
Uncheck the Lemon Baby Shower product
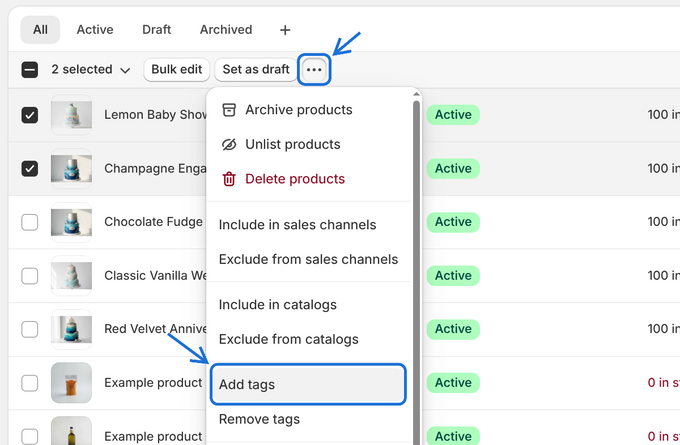[x=30, y=115]
